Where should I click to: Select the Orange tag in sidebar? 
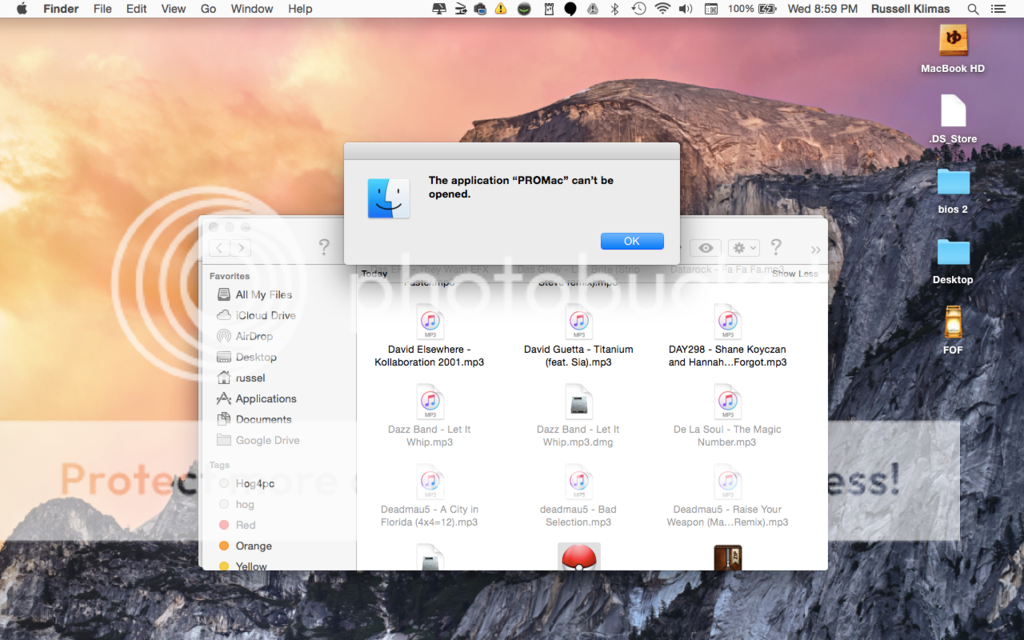point(253,546)
